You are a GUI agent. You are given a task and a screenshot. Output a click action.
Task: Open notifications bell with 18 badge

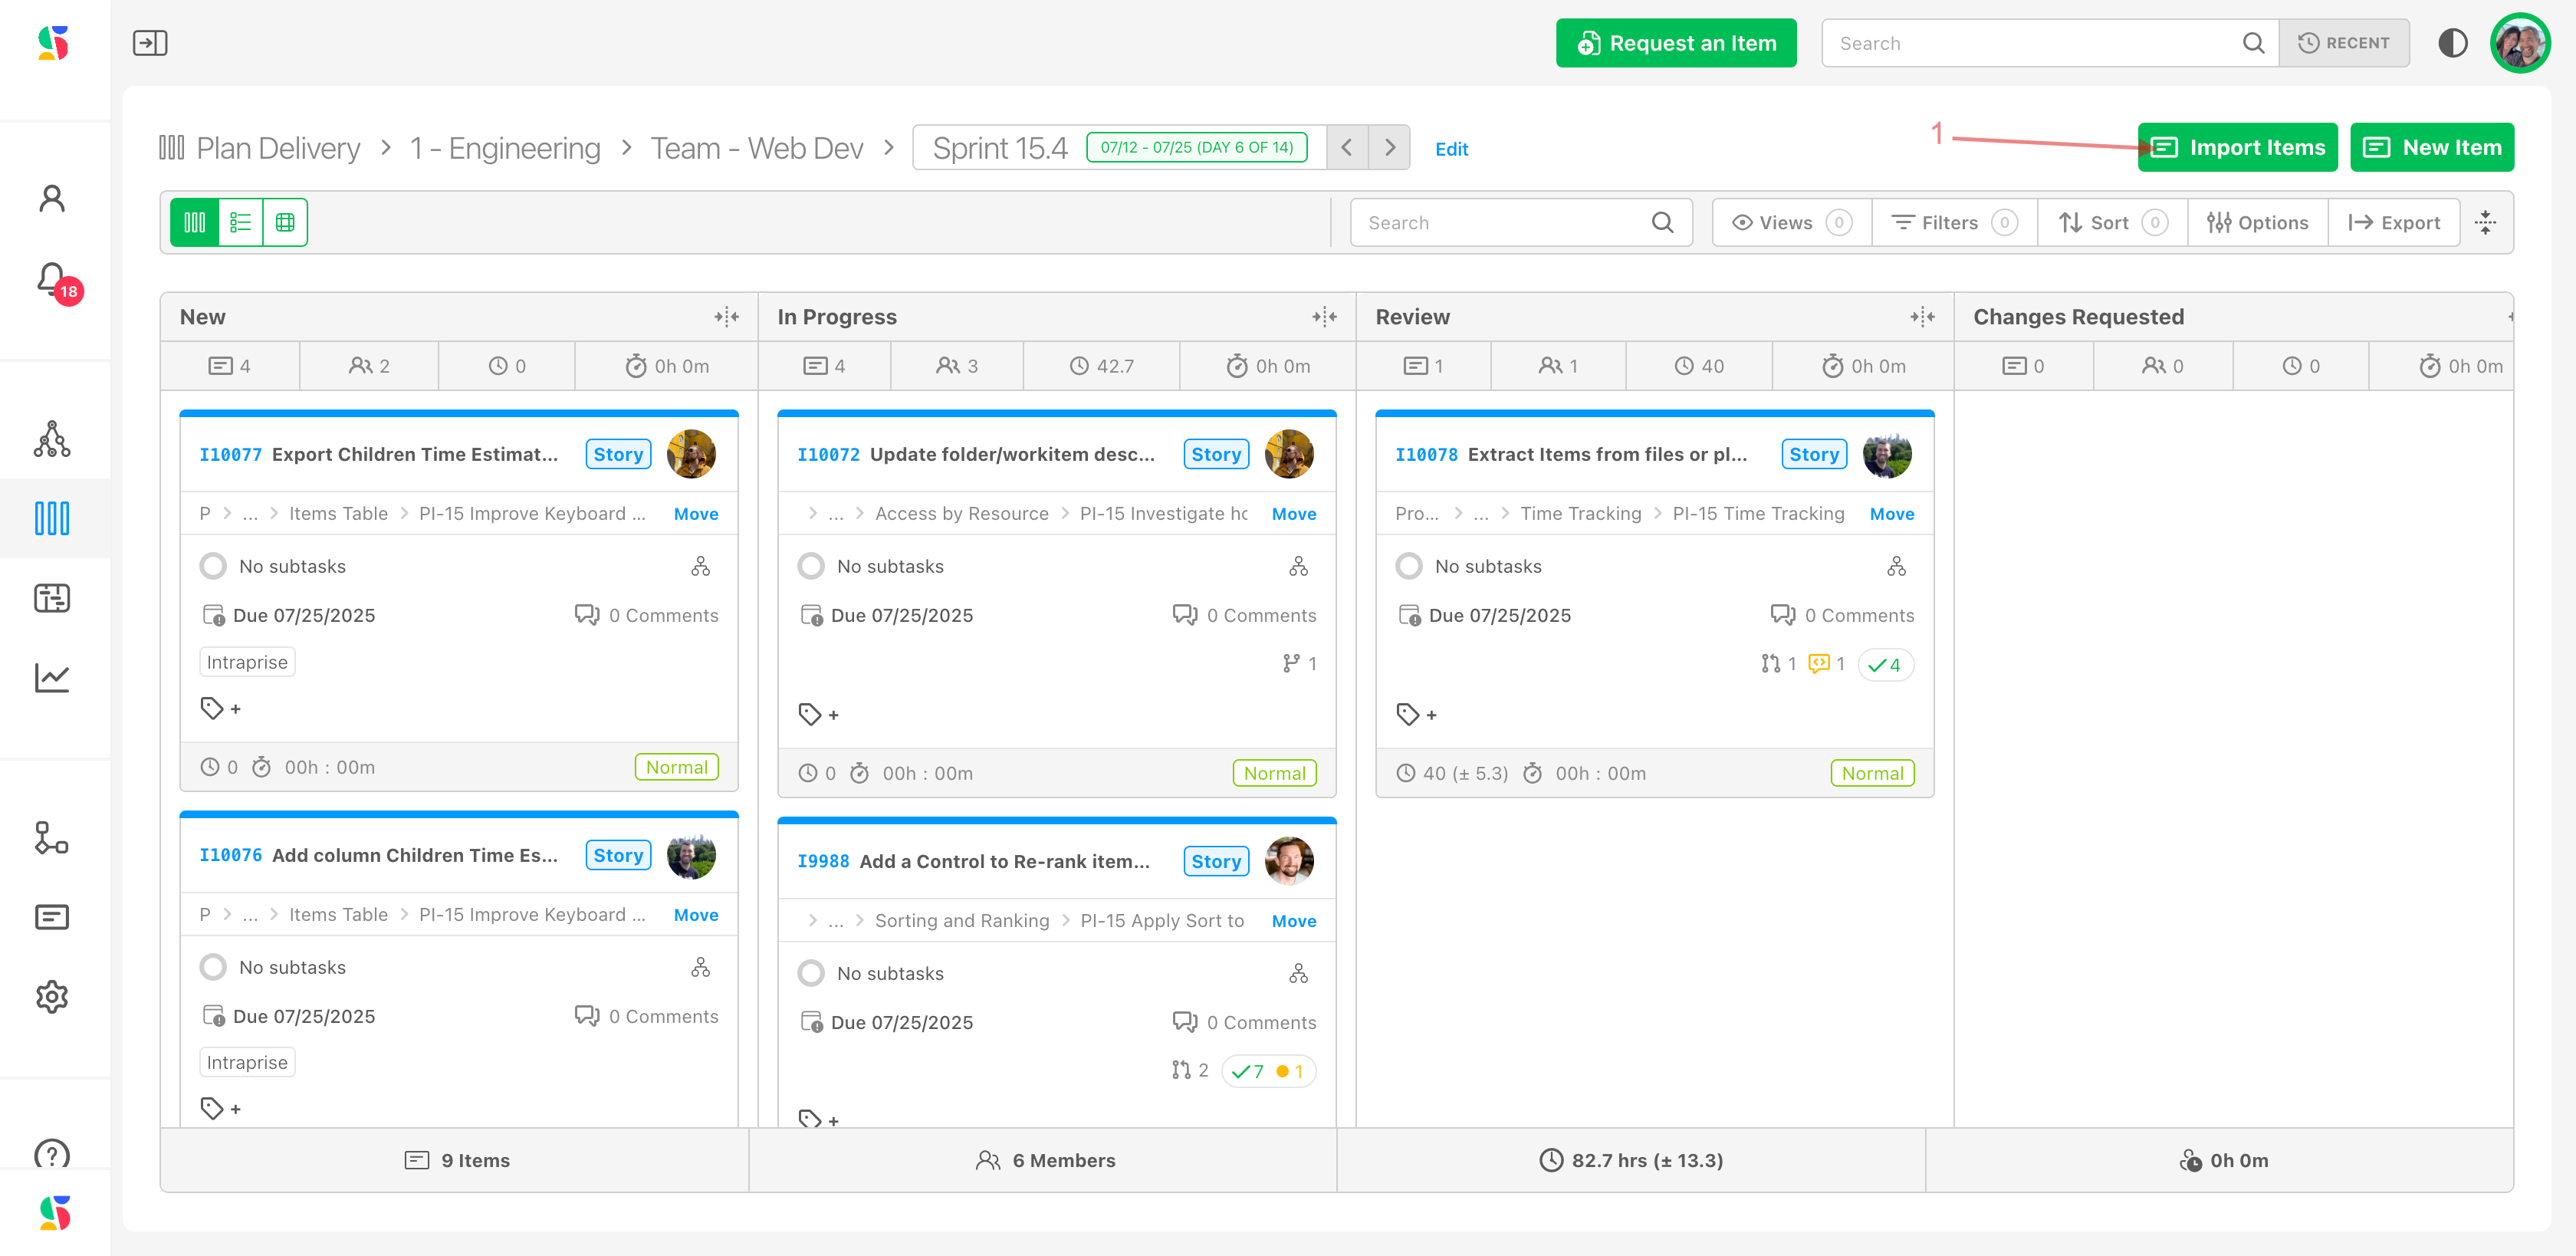point(52,280)
